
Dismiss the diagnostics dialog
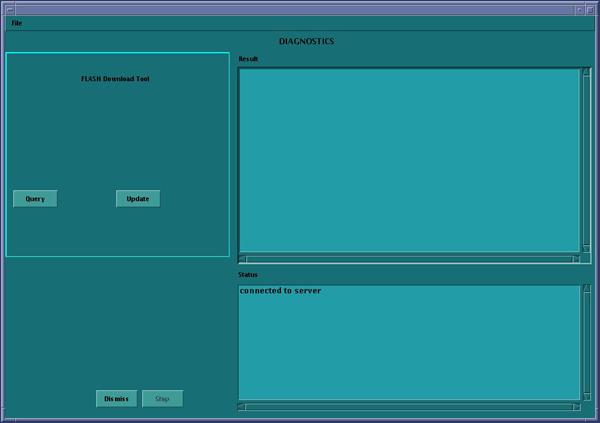point(116,399)
